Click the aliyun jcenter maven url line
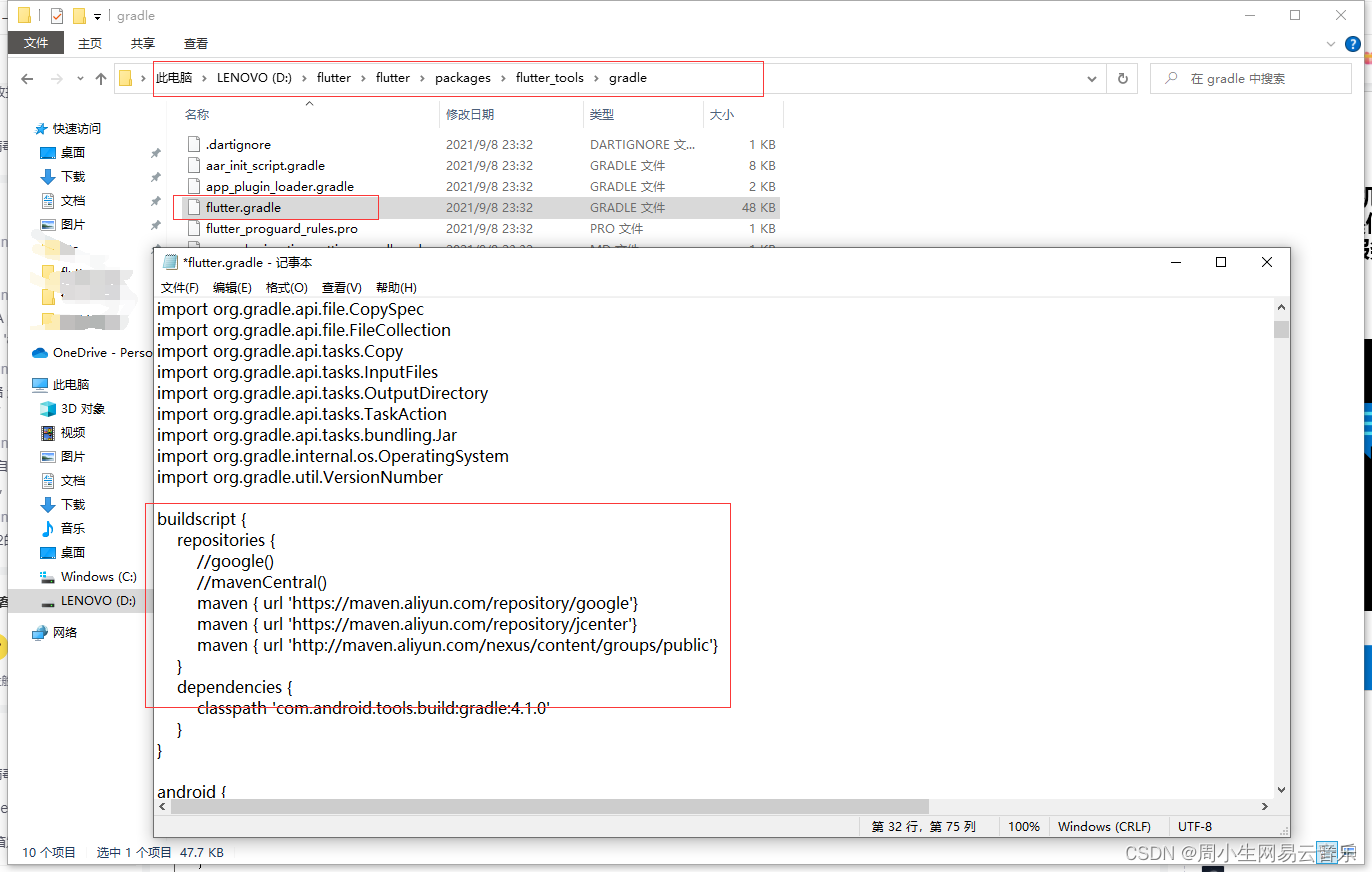The width and height of the screenshot is (1372, 872). 417,624
